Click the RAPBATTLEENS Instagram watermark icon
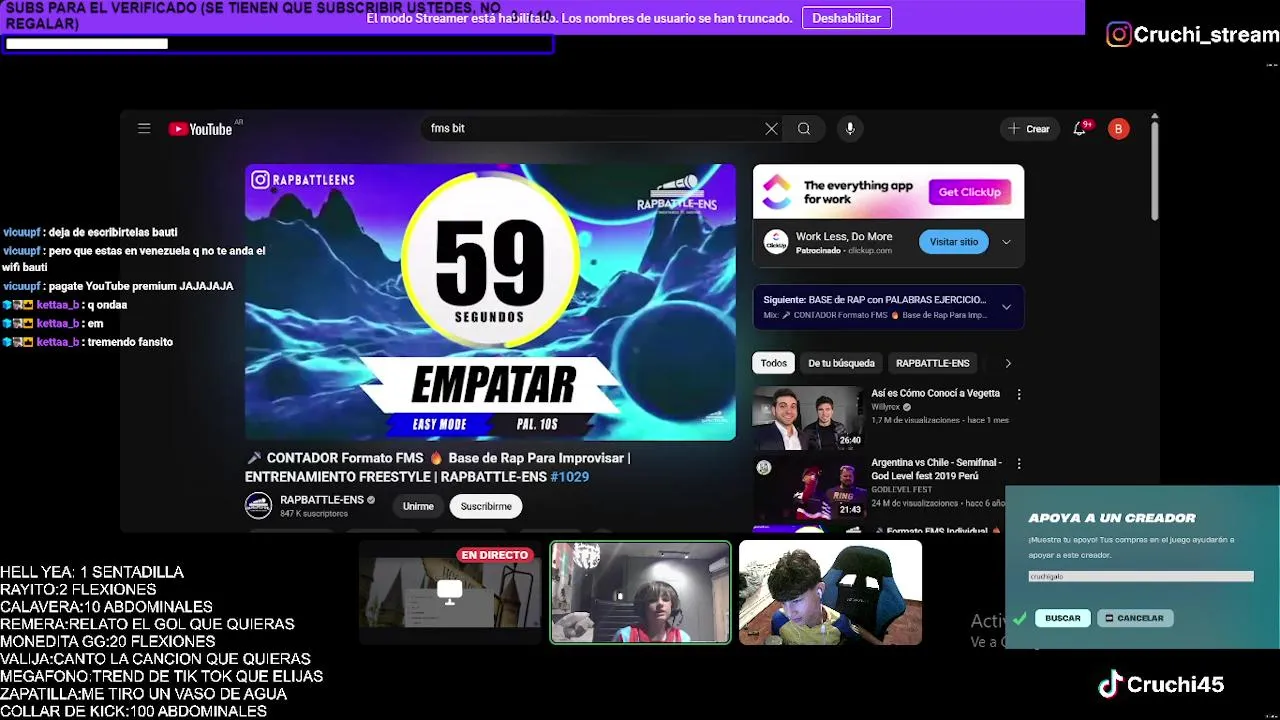The width and height of the screenshot is (1280, 720). [260, 180]
